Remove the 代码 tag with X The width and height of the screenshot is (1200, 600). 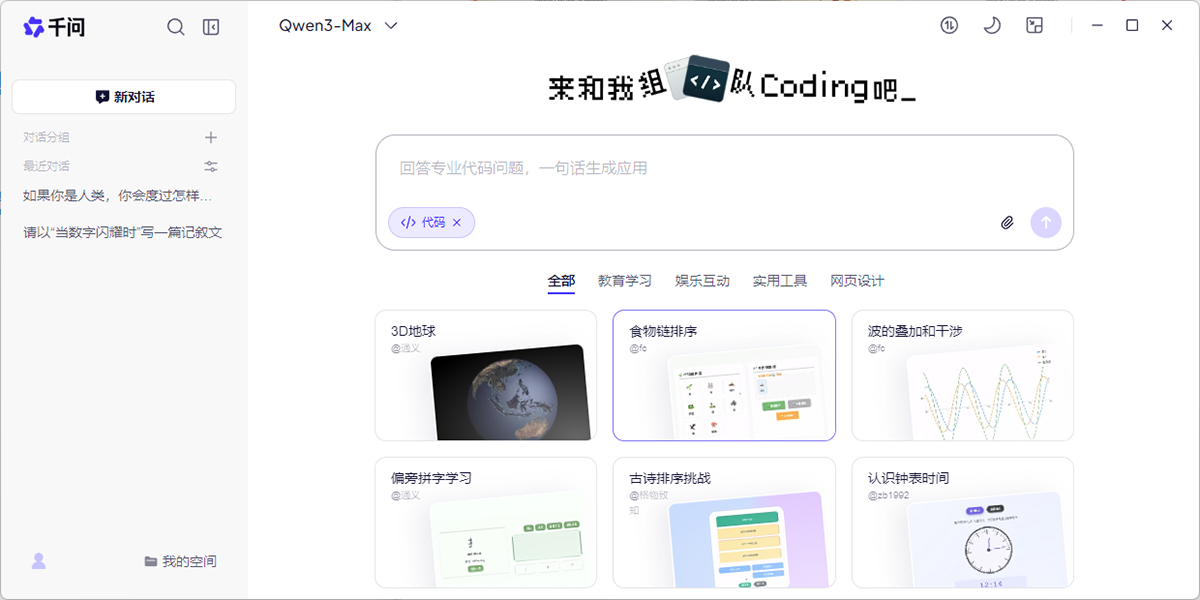click(x=457, y=222)
